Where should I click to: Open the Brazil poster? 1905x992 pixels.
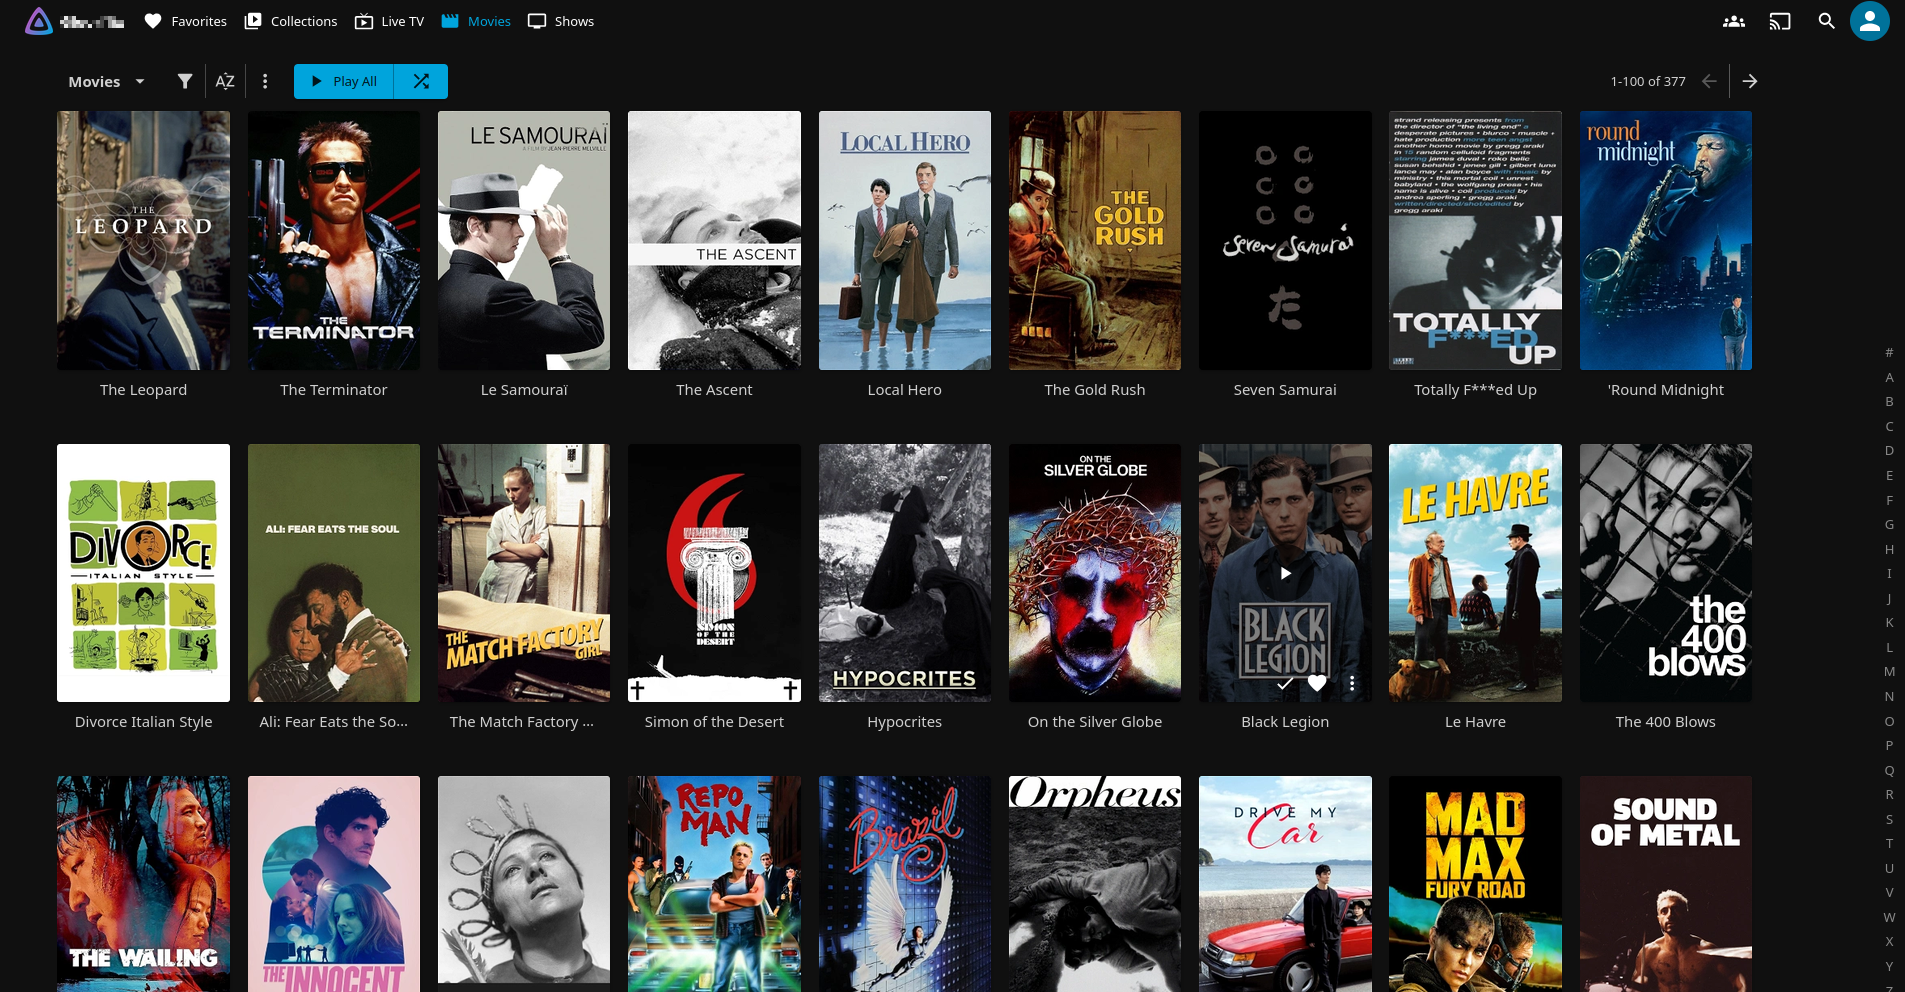905,884
